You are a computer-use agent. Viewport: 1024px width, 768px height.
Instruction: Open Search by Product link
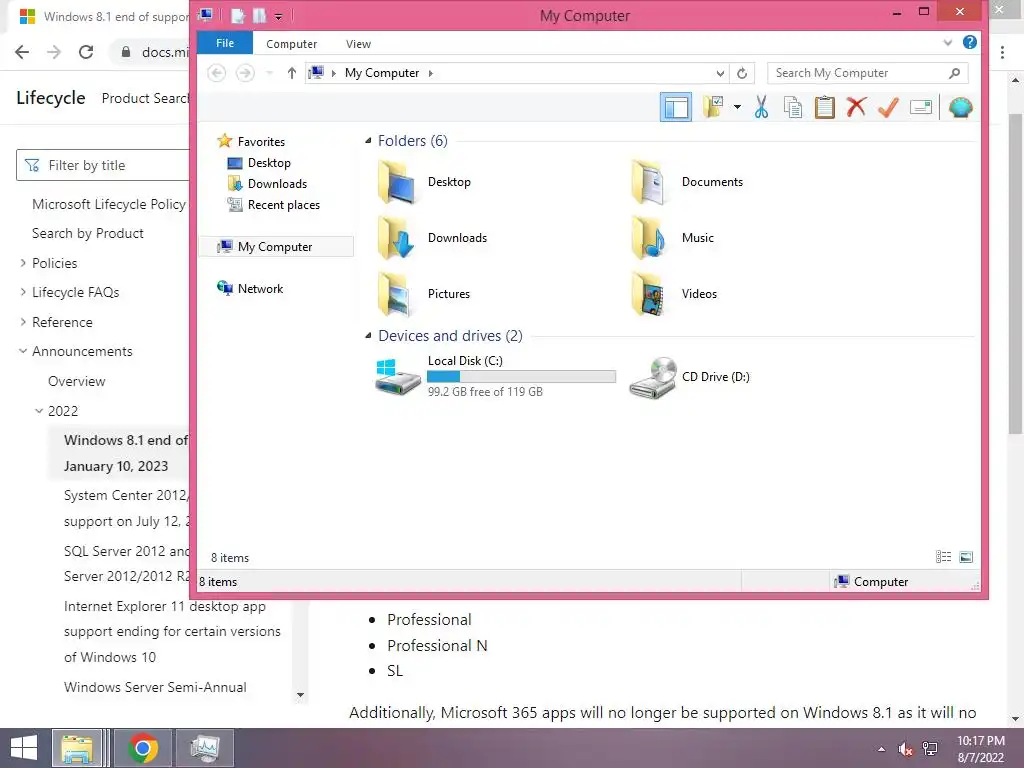point(88,233)
